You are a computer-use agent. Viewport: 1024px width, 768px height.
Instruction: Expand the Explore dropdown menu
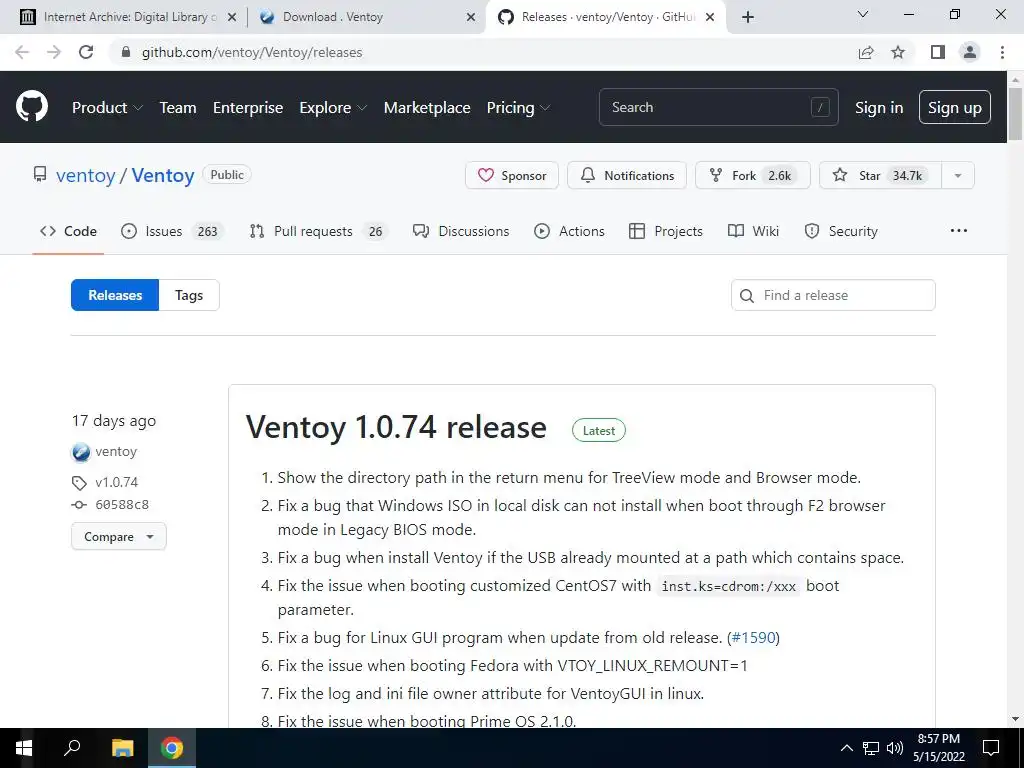tap(333, 107)
